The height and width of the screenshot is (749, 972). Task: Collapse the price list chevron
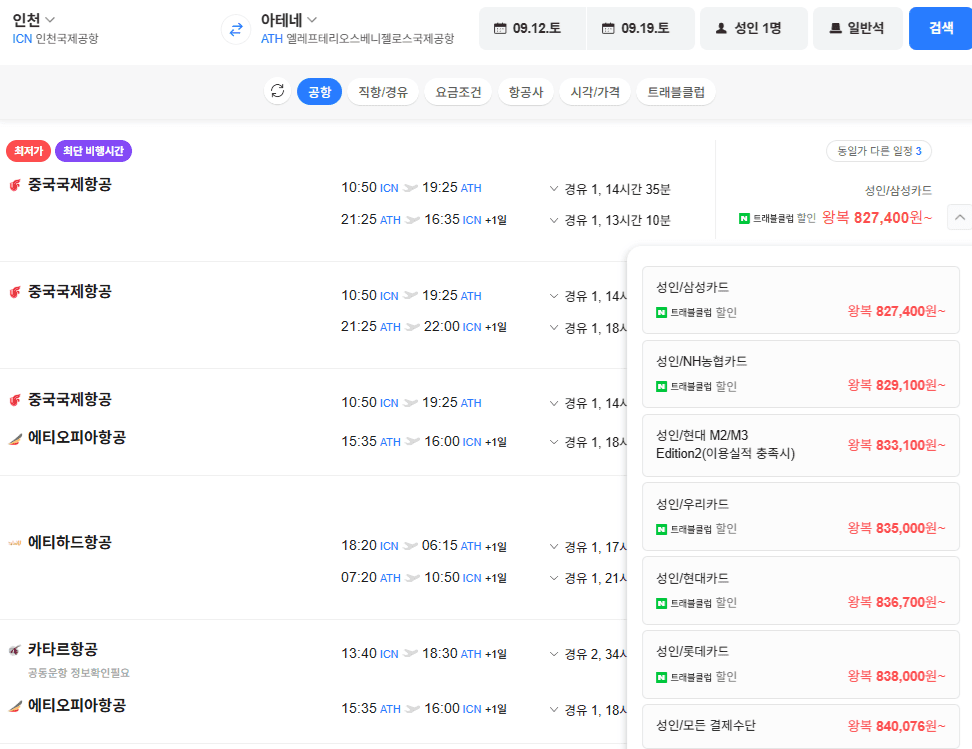tap(960, 218)
